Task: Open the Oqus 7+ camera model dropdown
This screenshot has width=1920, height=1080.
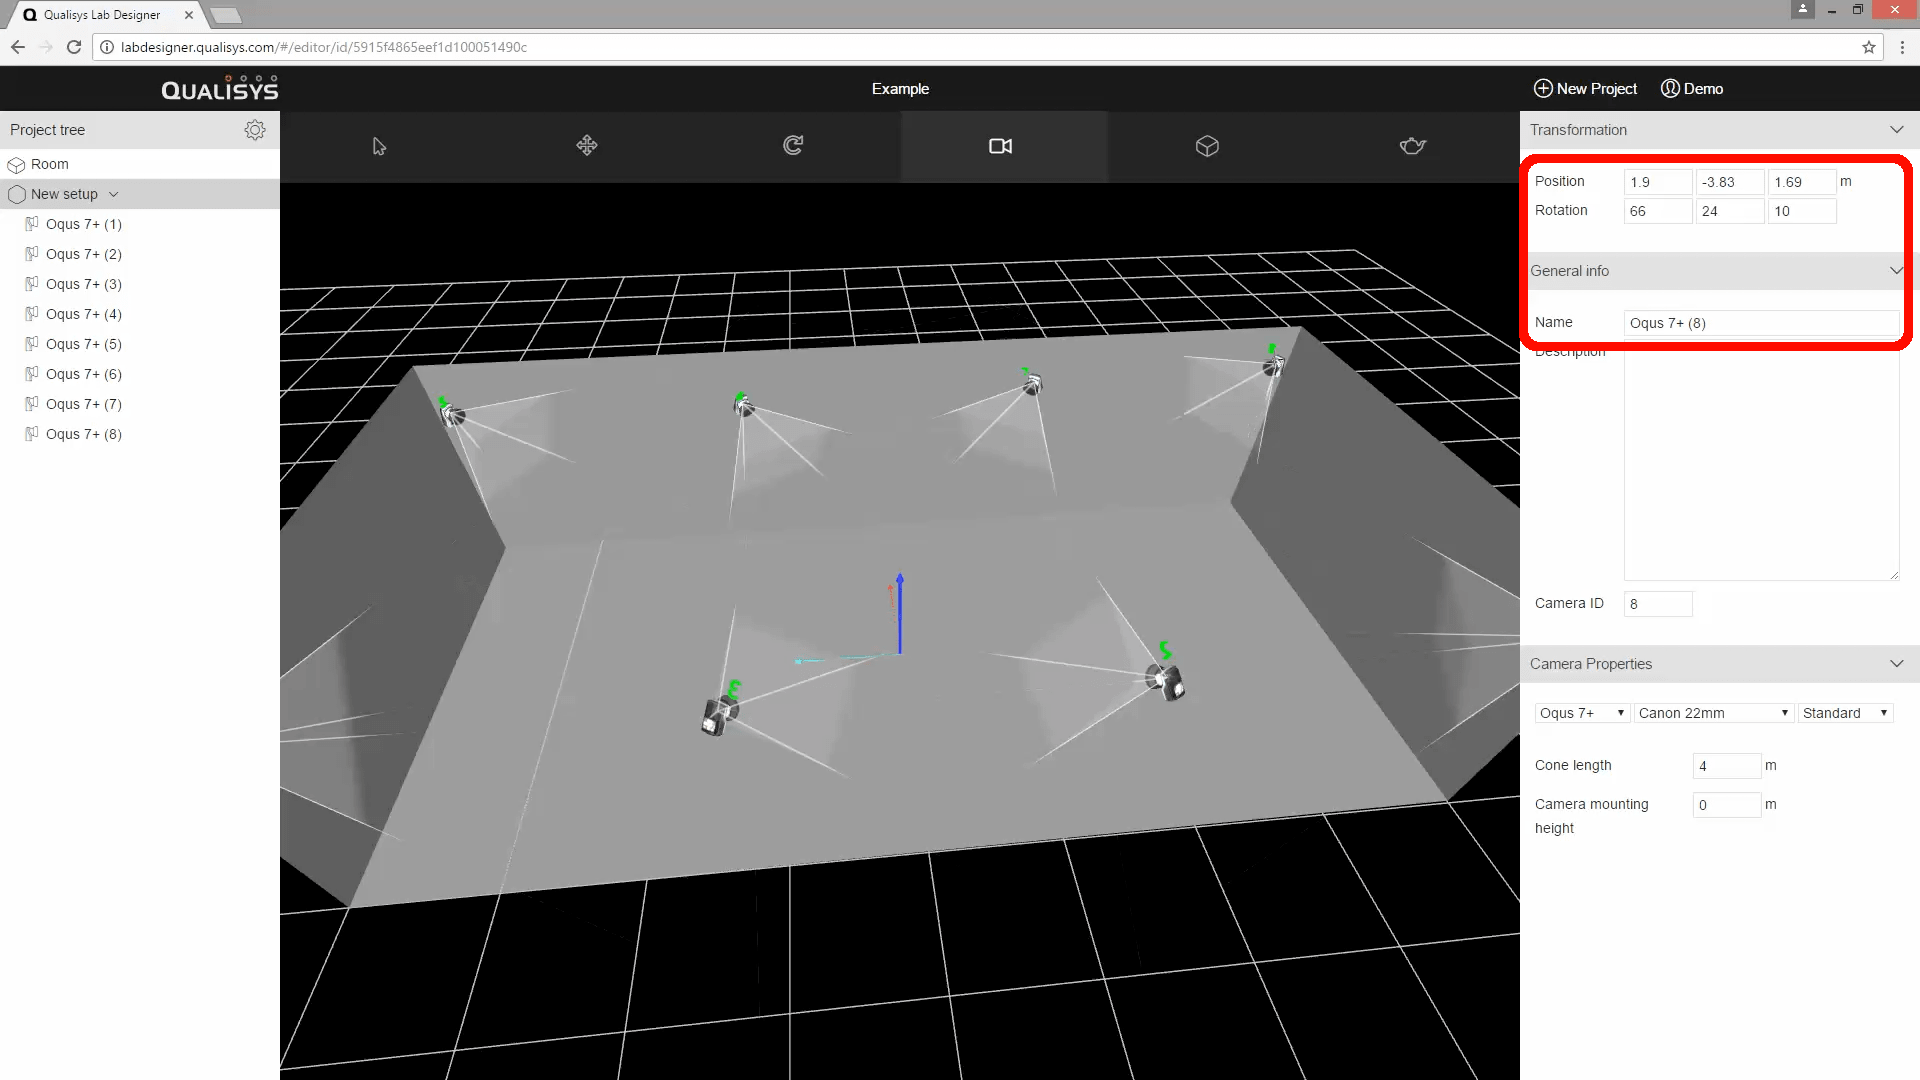Action: [1582, 713]
